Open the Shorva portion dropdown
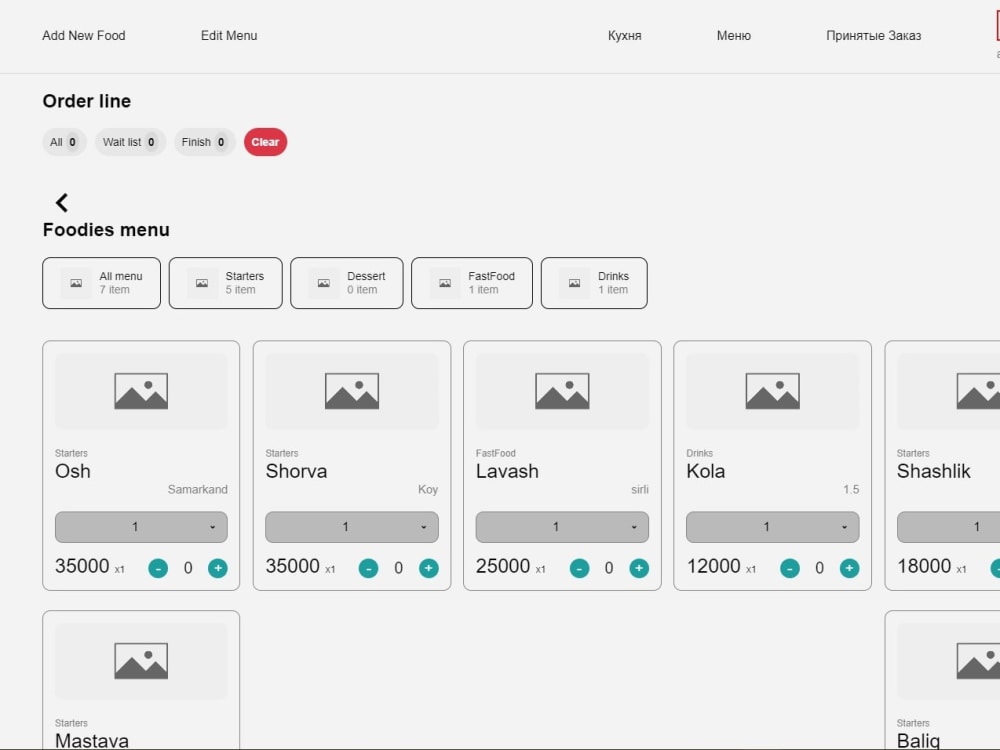 (x=351, y=527)
